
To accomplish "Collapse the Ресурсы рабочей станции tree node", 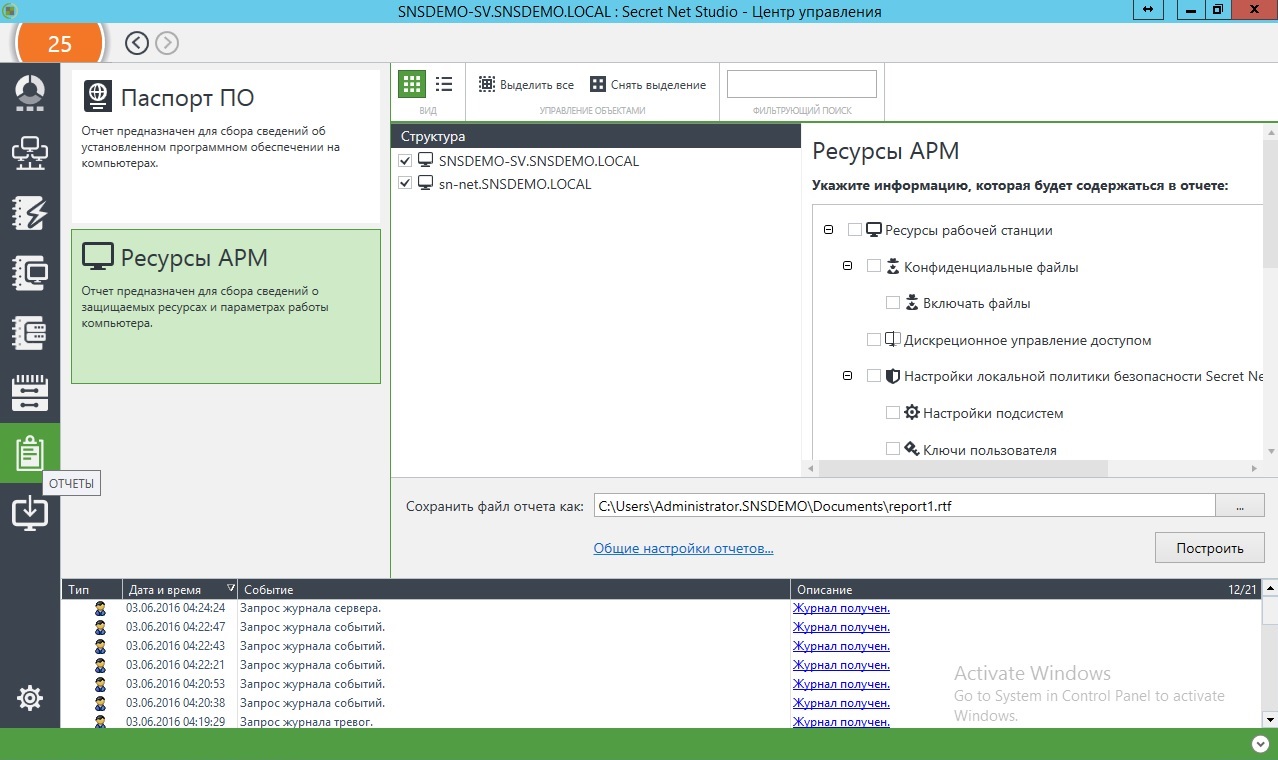I will [828, 230].
